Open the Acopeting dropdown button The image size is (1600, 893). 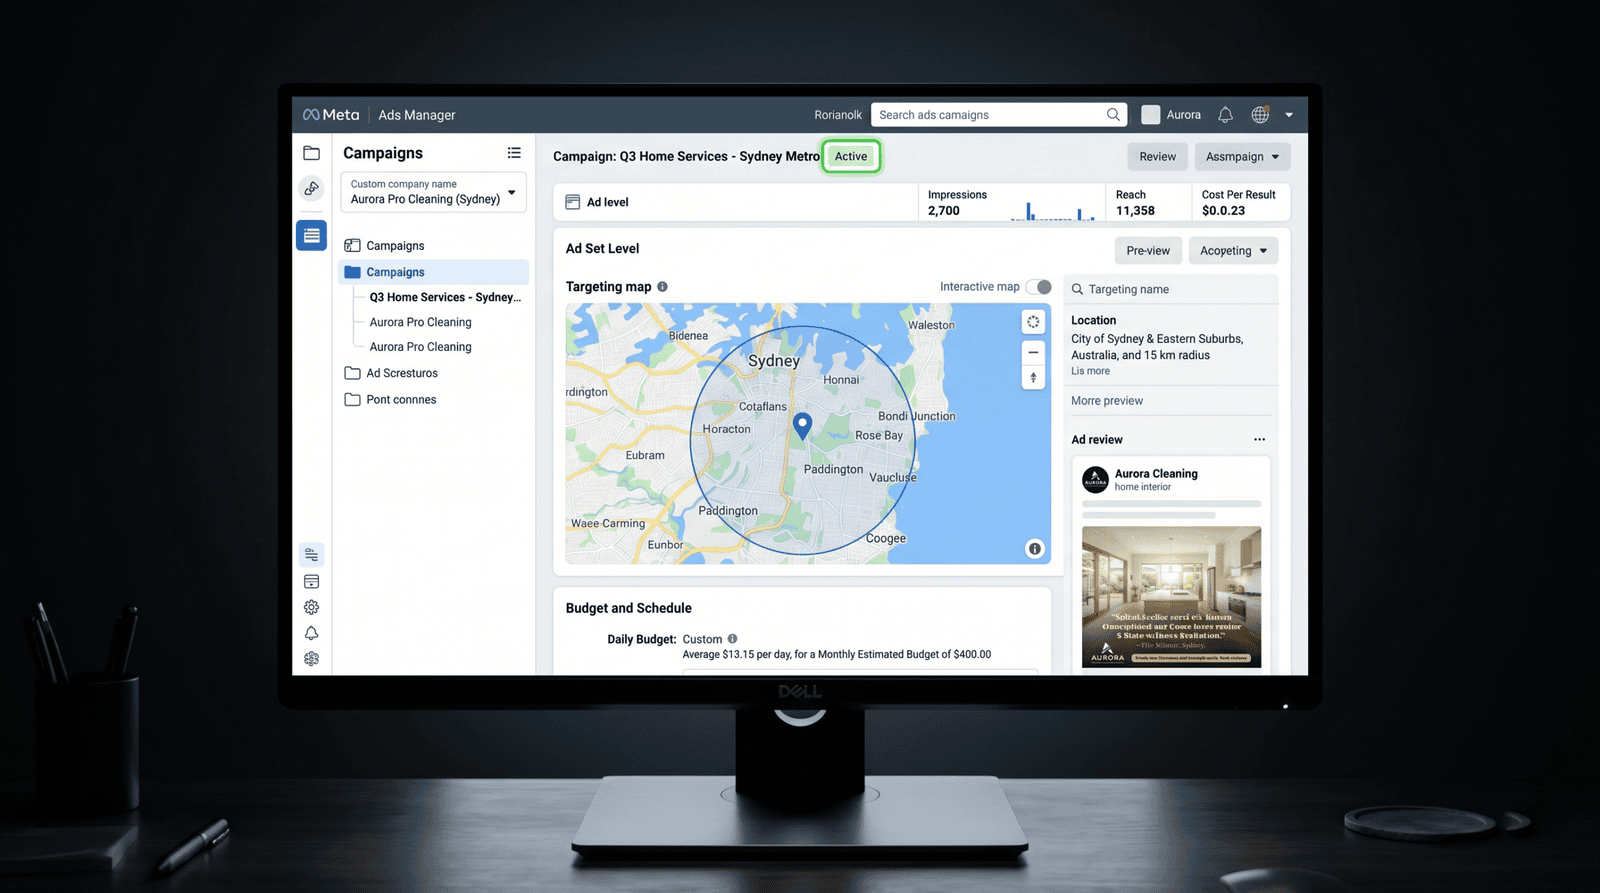click(x=1233, y=251)
